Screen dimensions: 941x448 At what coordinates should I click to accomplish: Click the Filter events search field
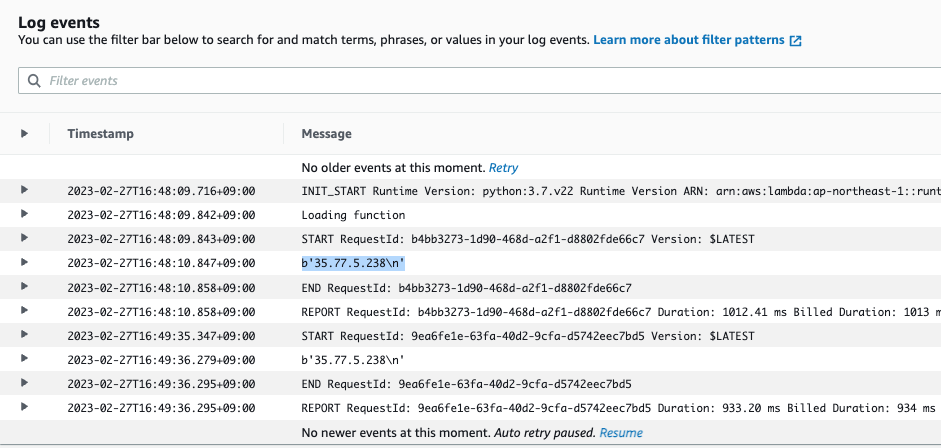click(480, 80)
